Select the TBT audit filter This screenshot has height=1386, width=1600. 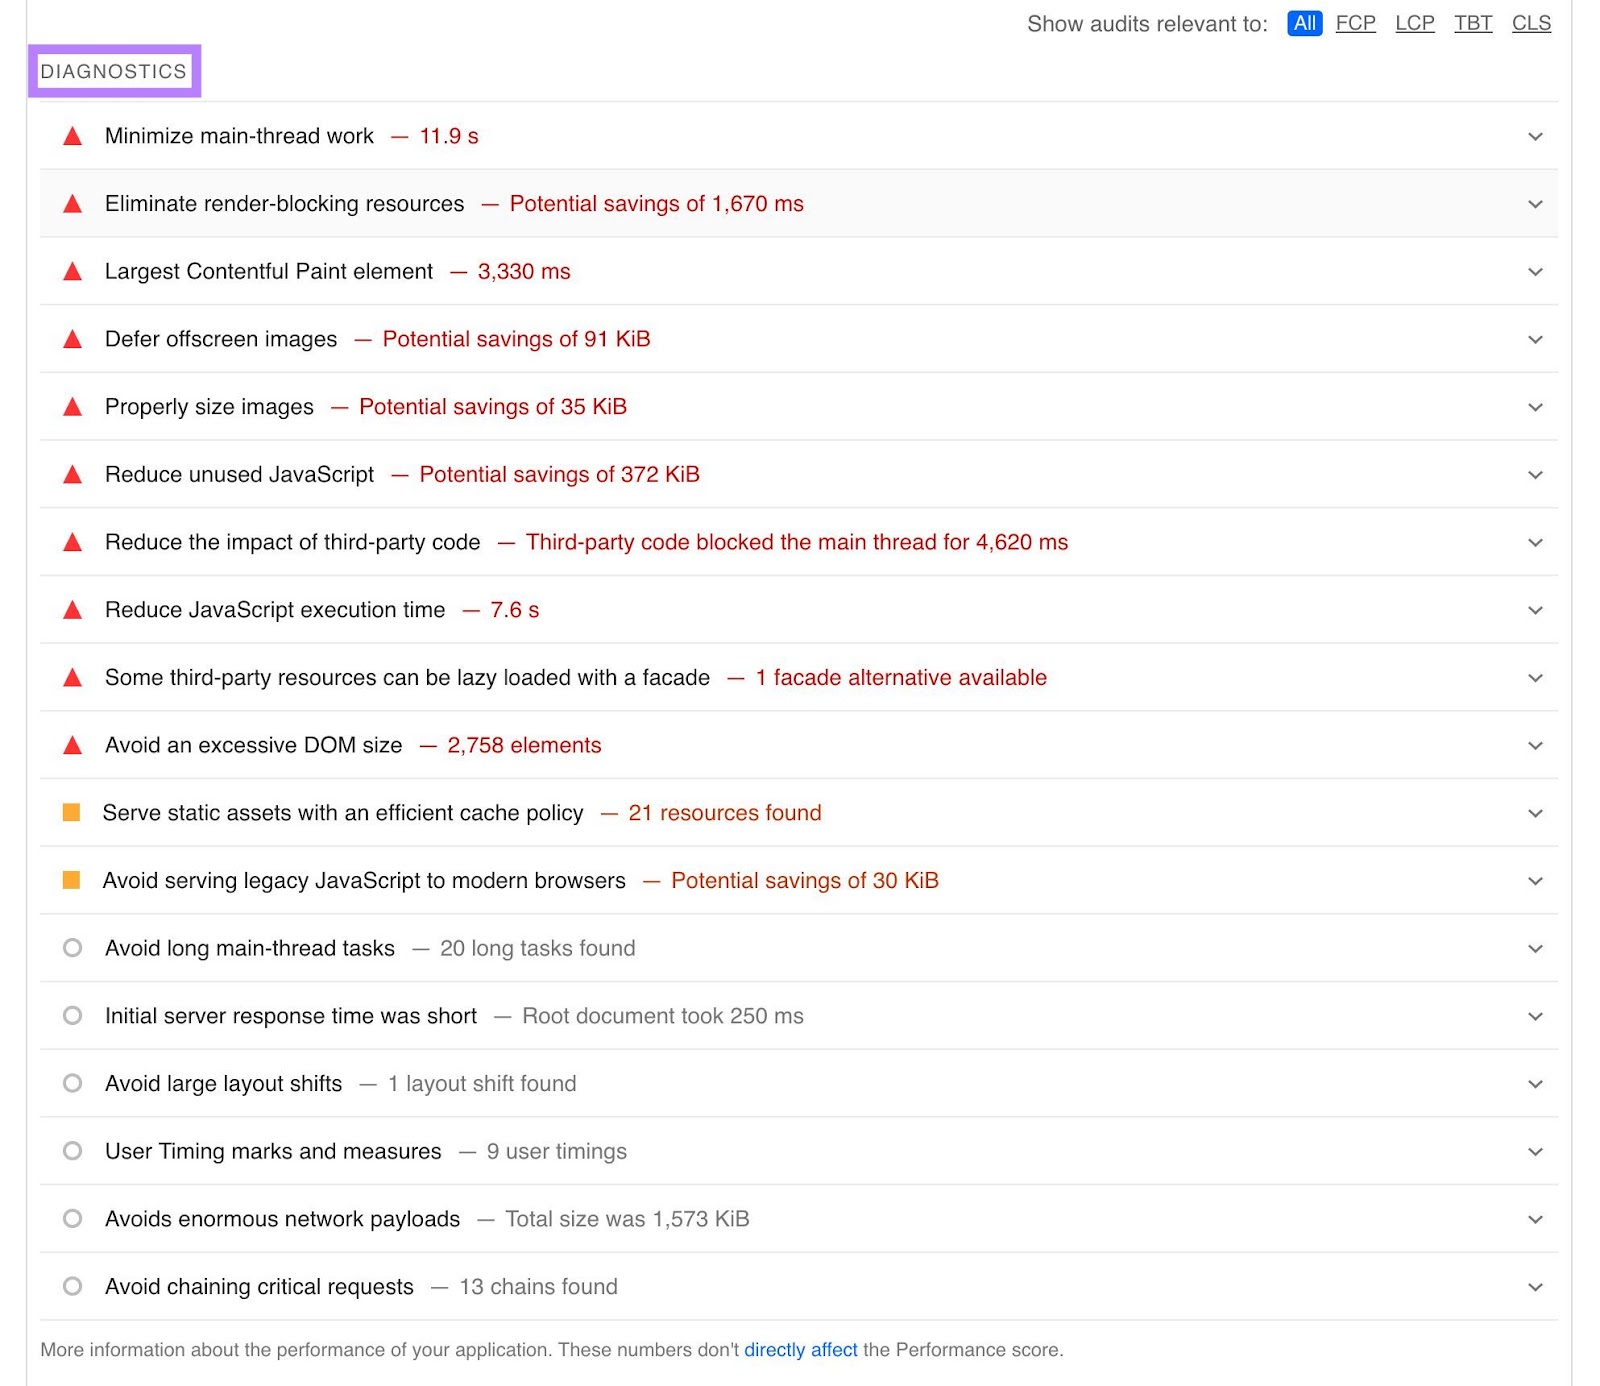pos(1472,23)
